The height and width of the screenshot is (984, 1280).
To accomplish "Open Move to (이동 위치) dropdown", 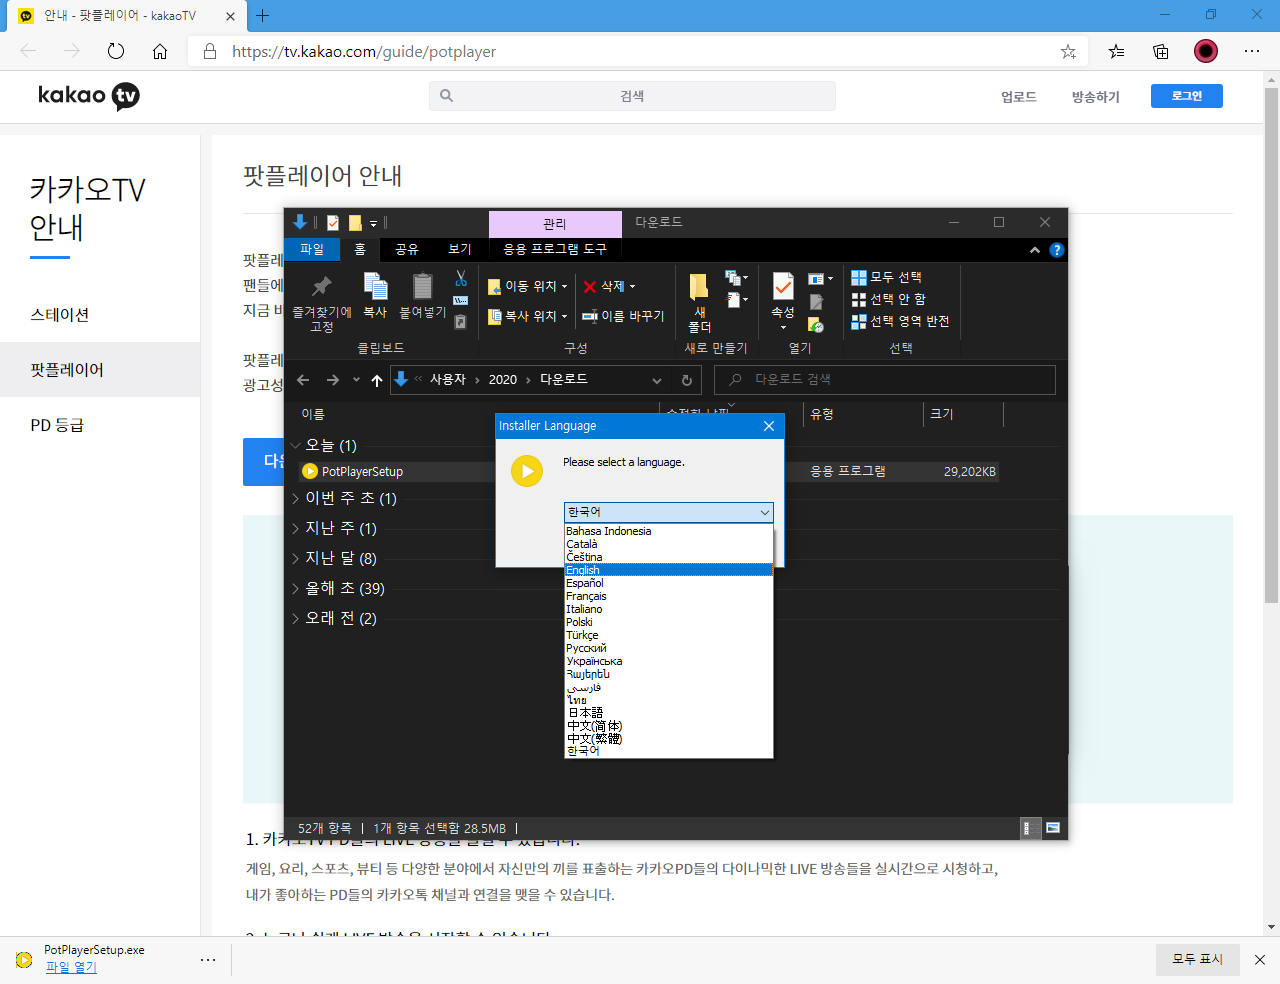I will pos(527,286).
